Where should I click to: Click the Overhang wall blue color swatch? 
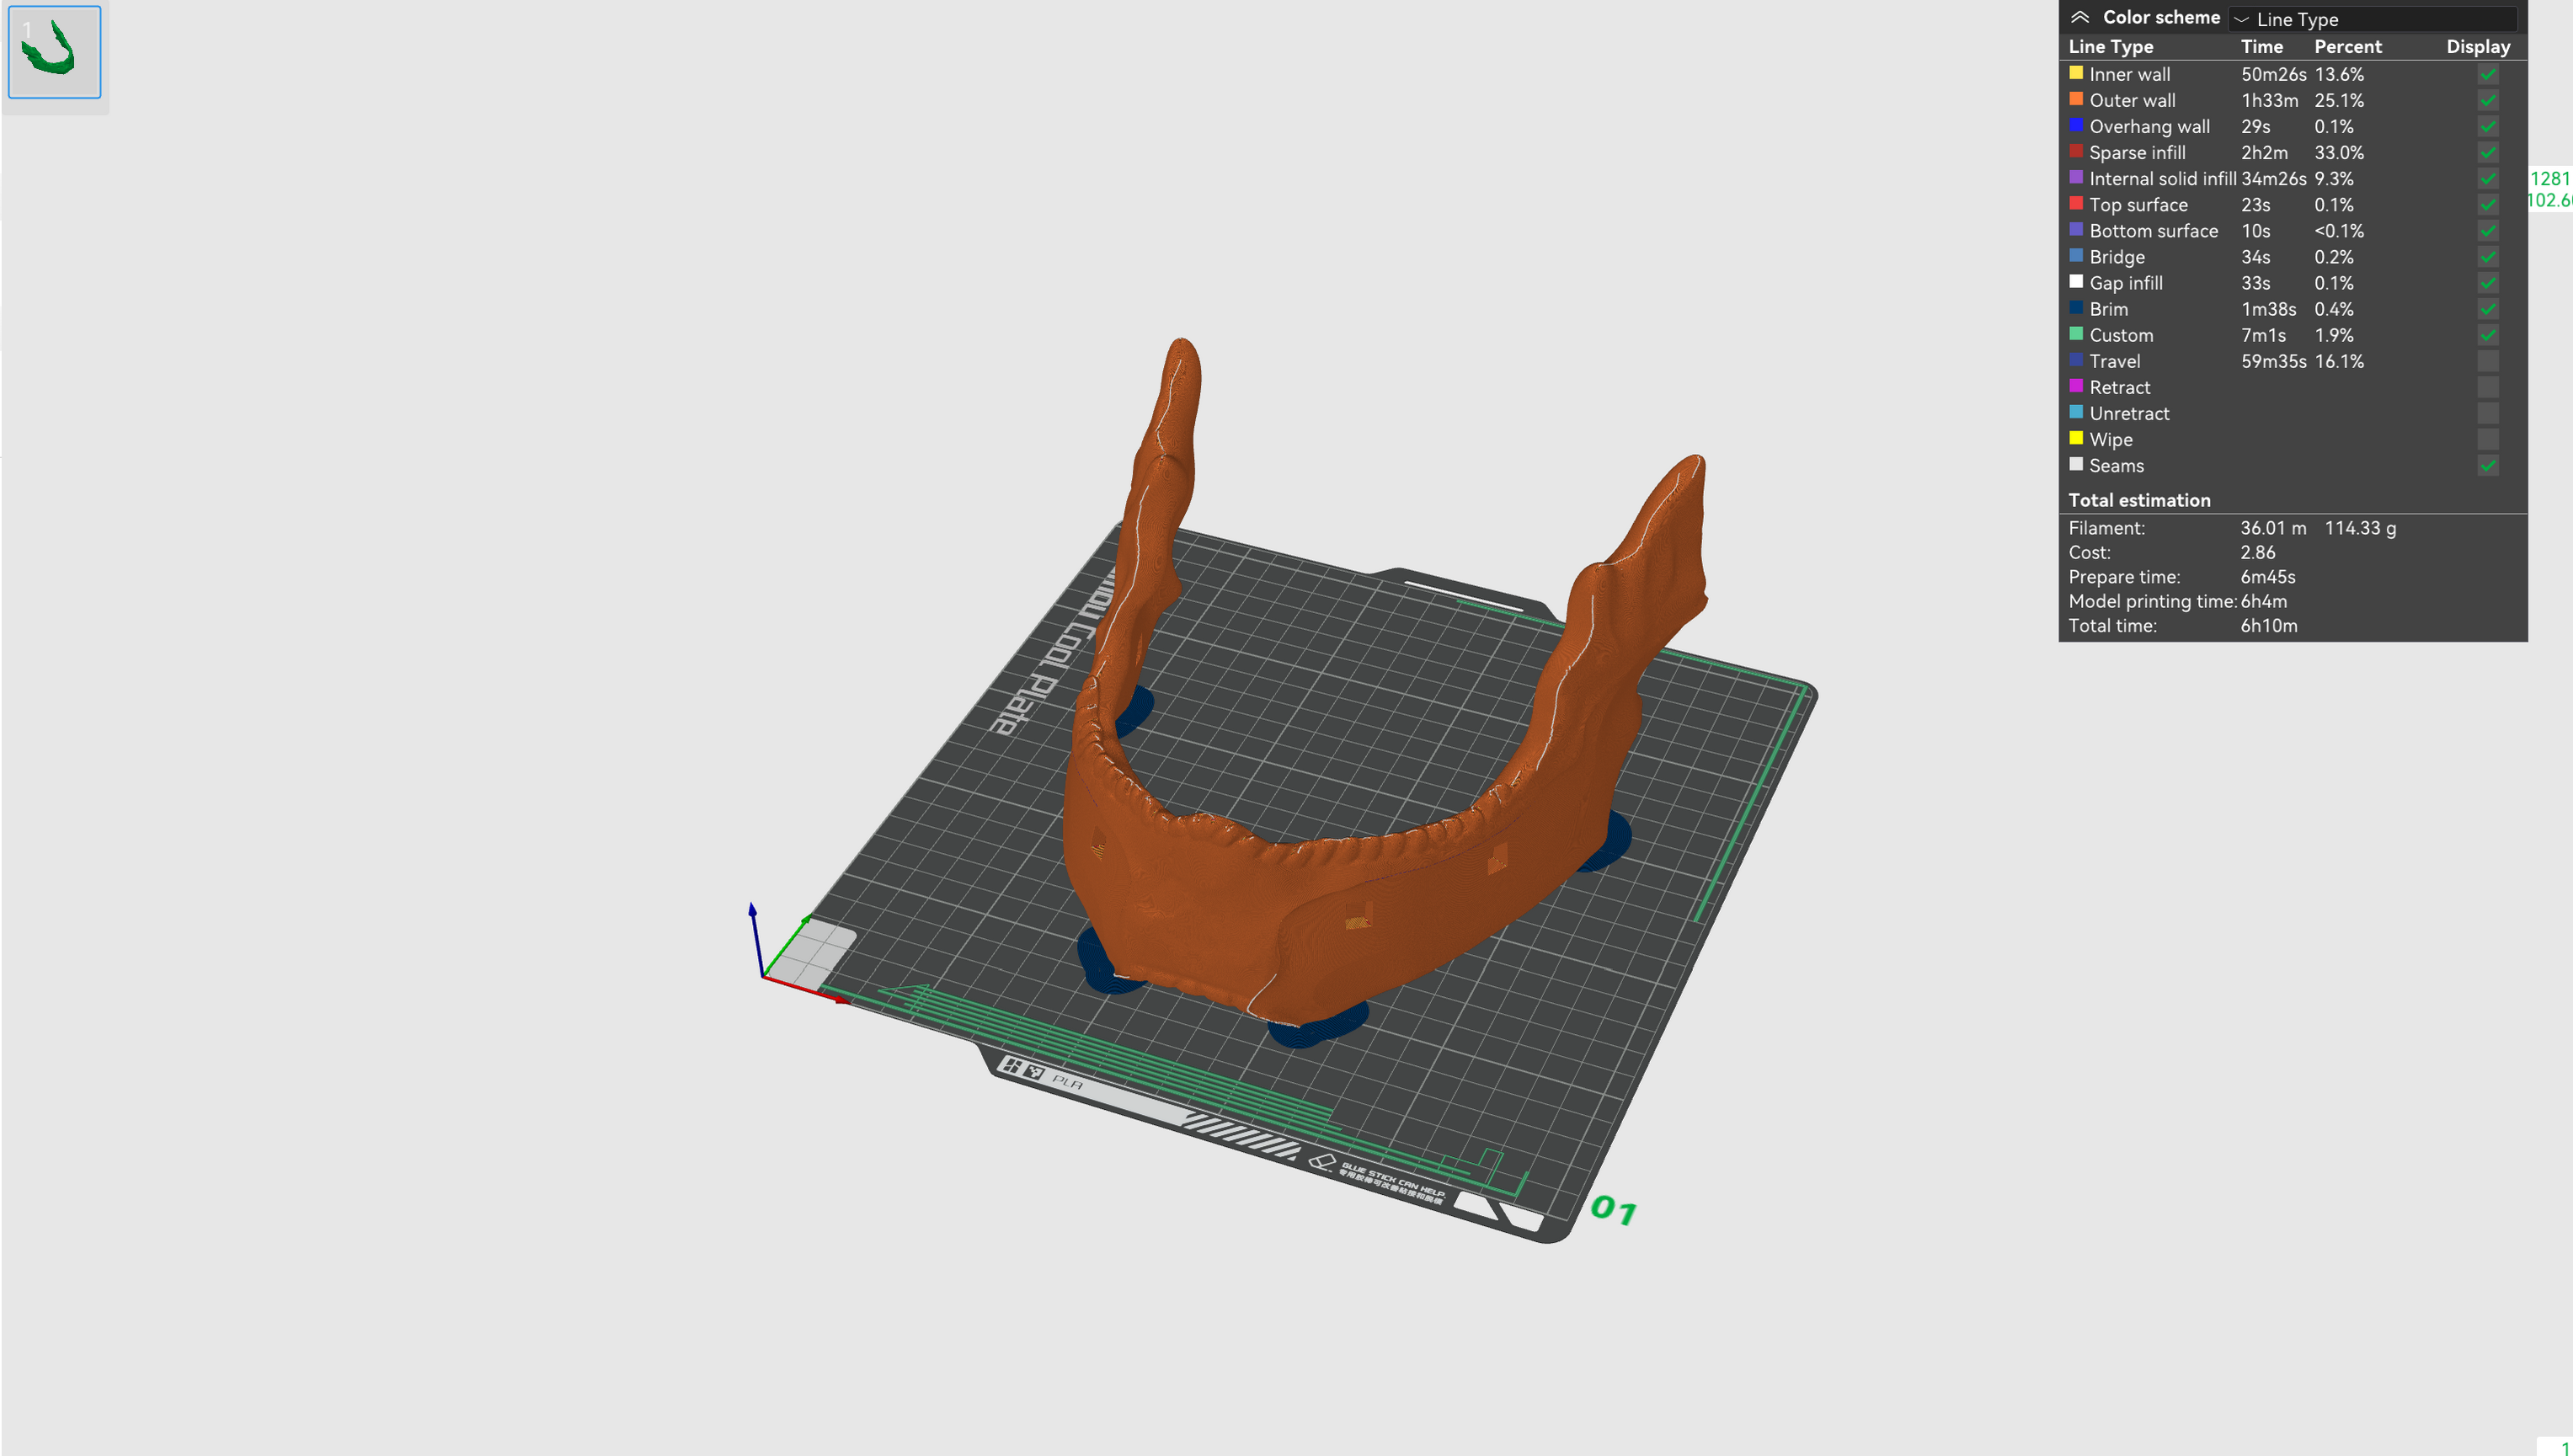(2078, 126)
